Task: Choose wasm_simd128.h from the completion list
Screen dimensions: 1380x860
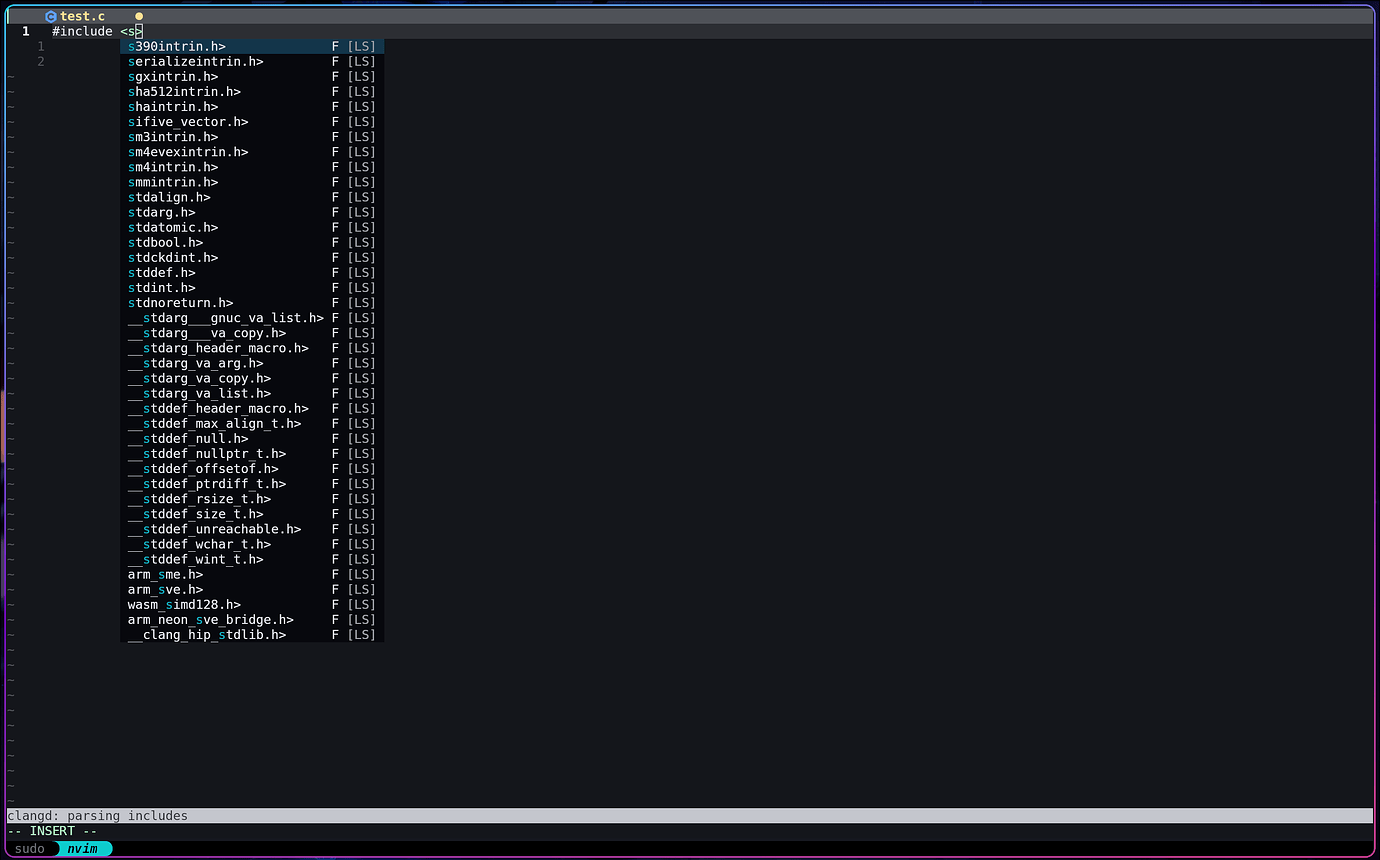Action: (184, 604)
